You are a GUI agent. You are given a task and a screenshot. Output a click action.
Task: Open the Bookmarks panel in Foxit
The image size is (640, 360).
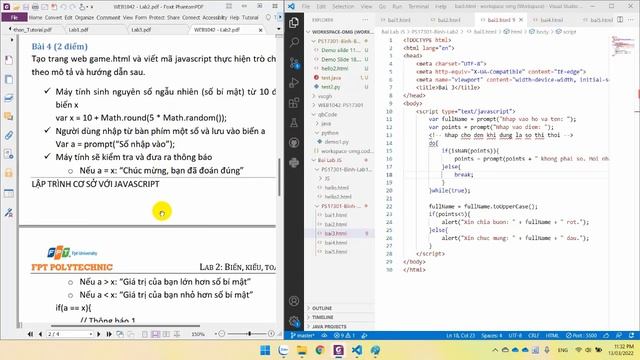(x=9, y=60)
